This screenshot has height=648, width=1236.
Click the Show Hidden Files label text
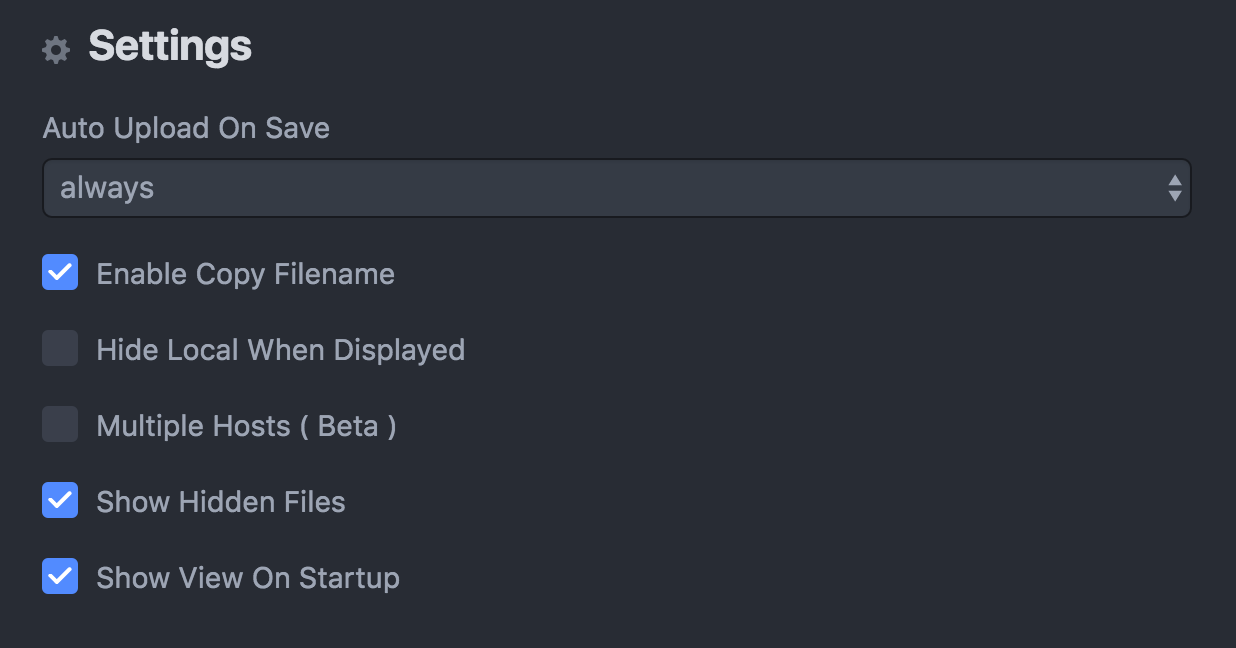tap(220, 502)
